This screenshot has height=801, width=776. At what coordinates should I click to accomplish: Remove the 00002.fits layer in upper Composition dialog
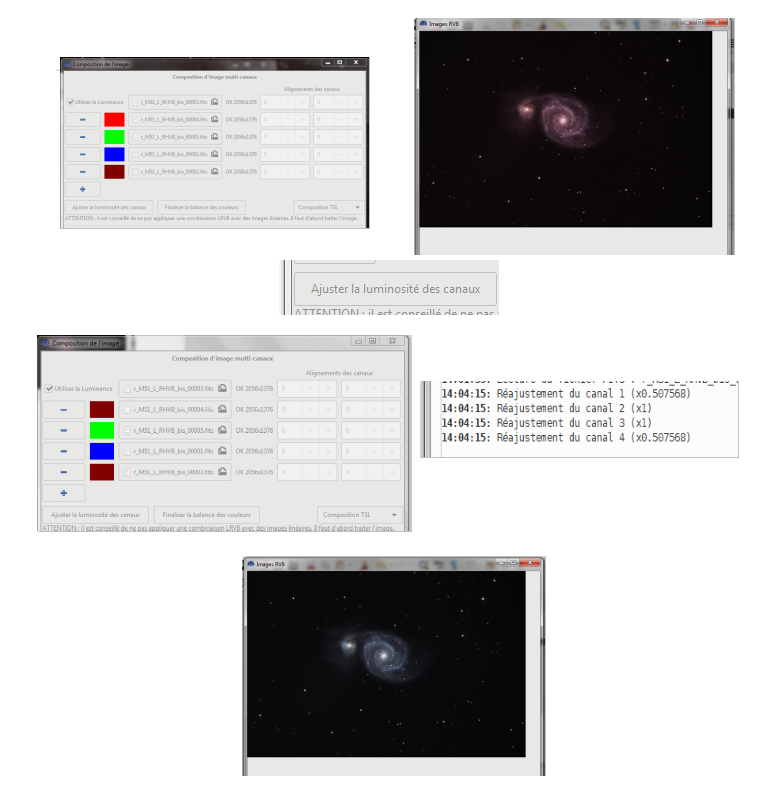(83, 172)
